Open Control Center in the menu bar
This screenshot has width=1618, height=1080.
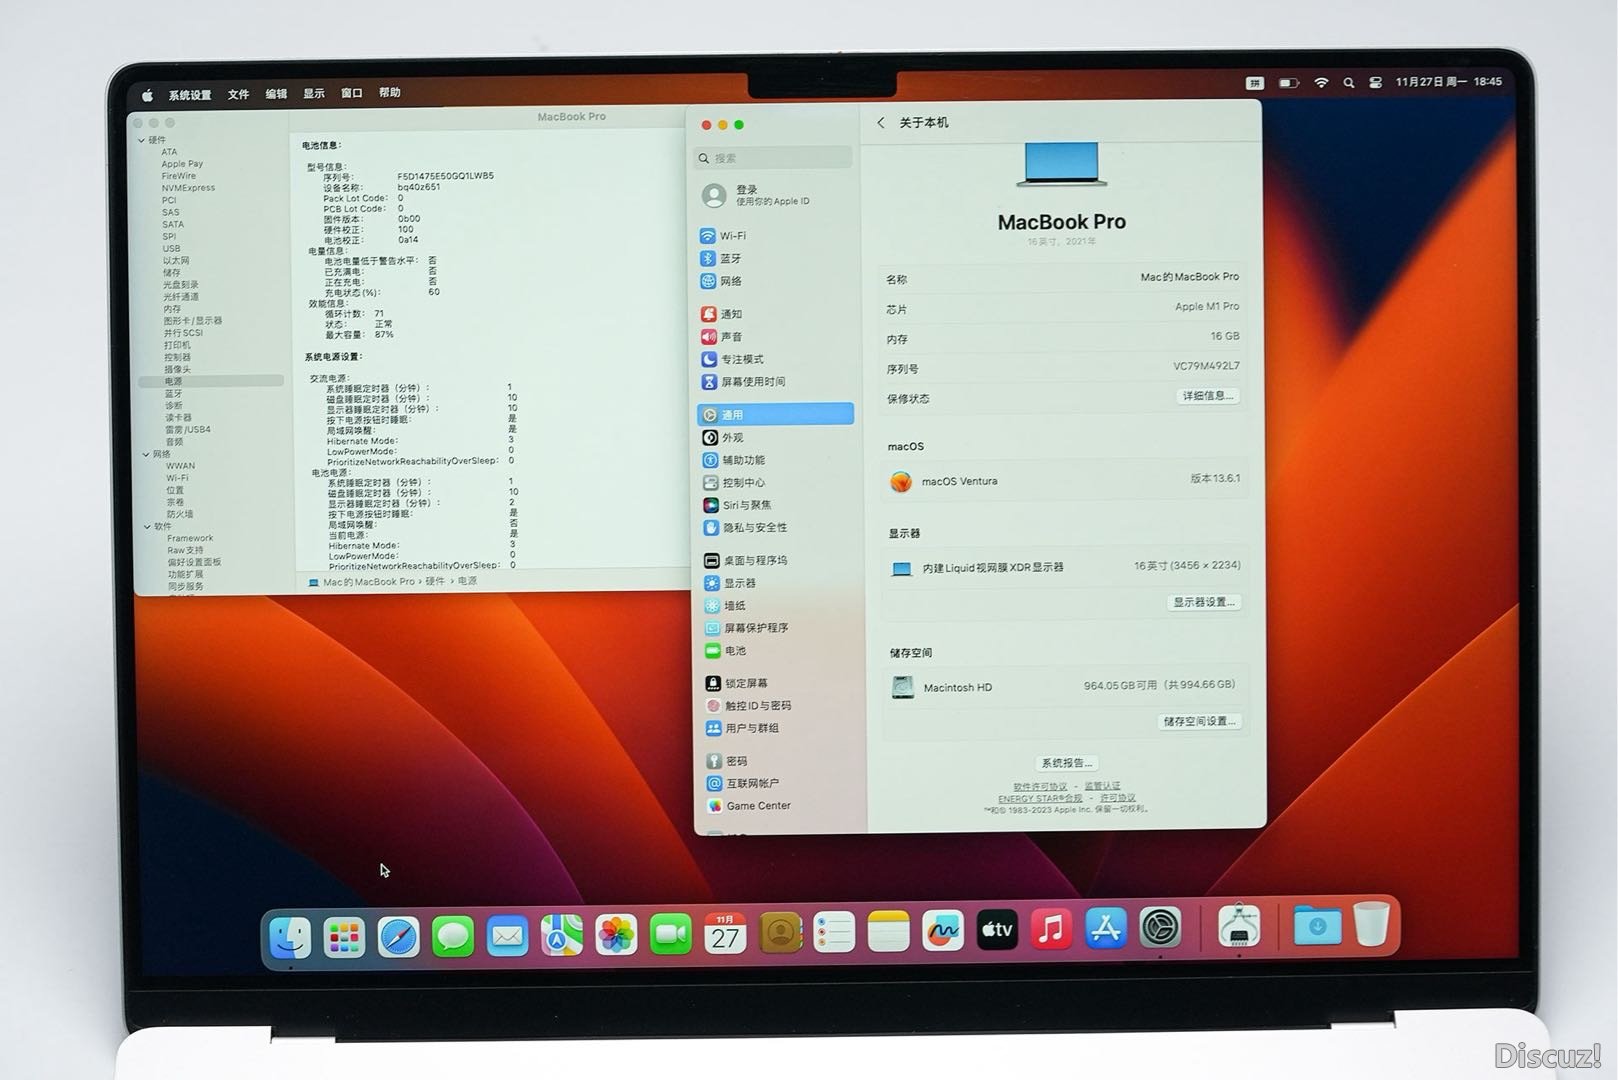point(1375,83)
